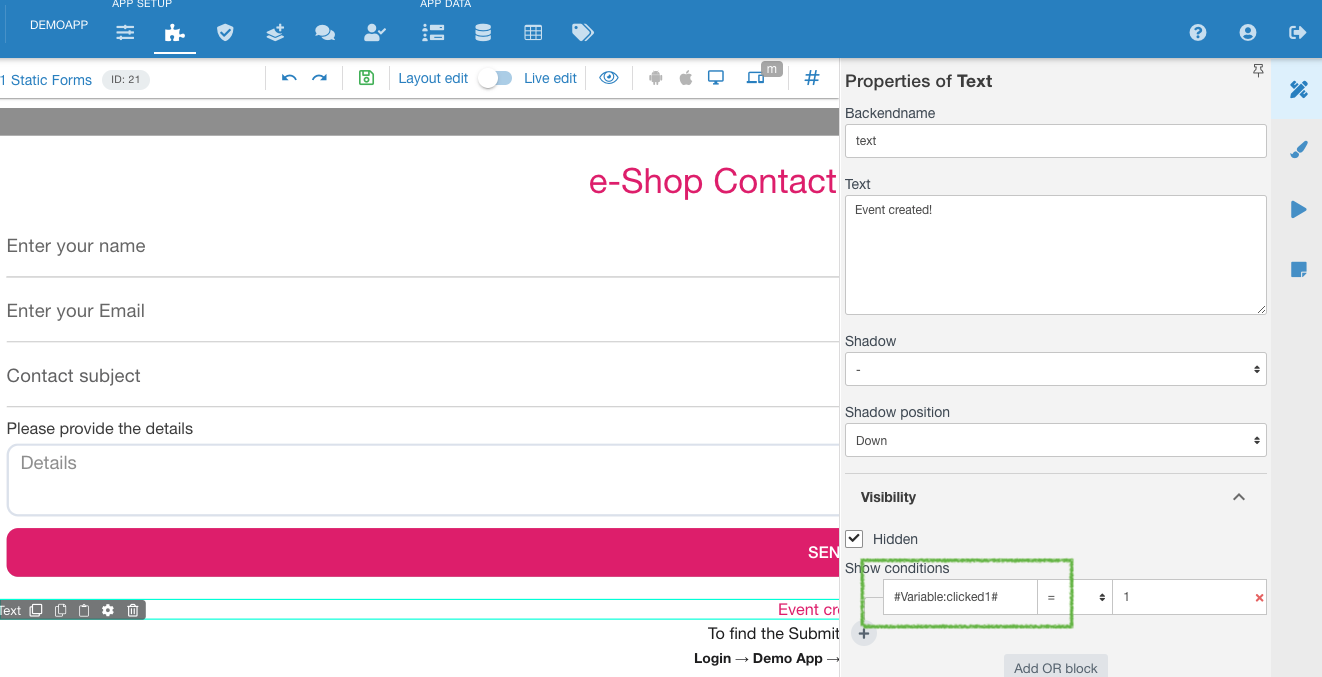The width and height of the screenshot is (1322, 677).
Task: Click the Add OR block button
Action: click(1056, 667)
